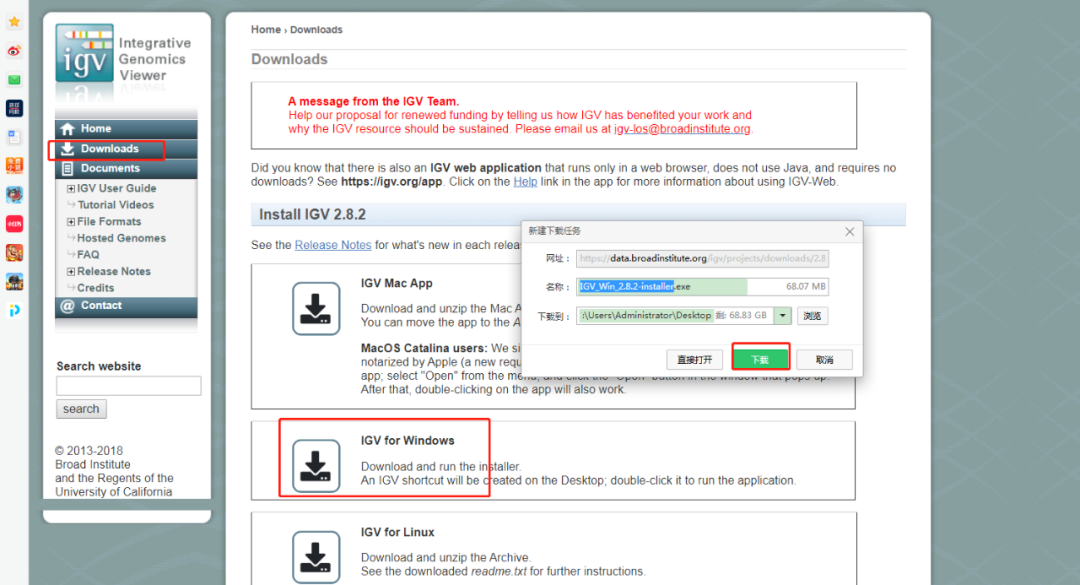Click the 'IGV Mac App' heading
Screen dimensions: 1080x585
tap(397, 283)
